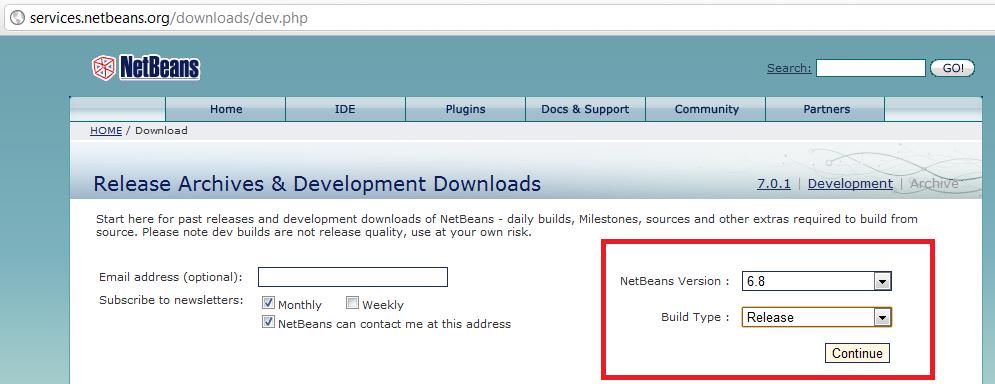Switch to the Community tab
The height and width of the screenshot is (384, 995).
coord(706,109)
